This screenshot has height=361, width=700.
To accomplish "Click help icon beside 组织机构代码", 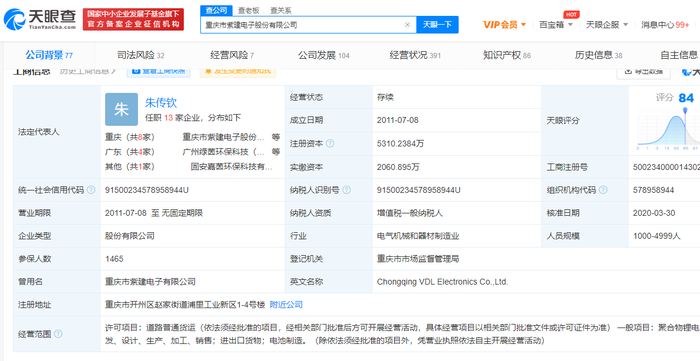I will [x=603, y=190].
